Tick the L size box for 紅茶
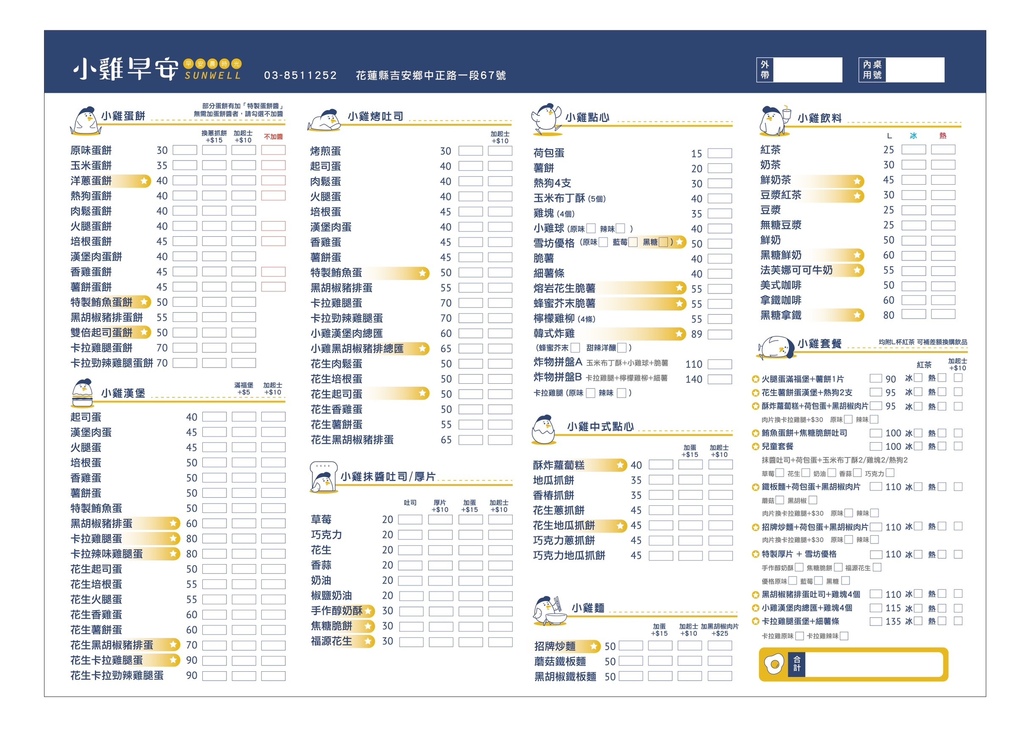The width and height of the screenshot is (1024, 734). 914,150
